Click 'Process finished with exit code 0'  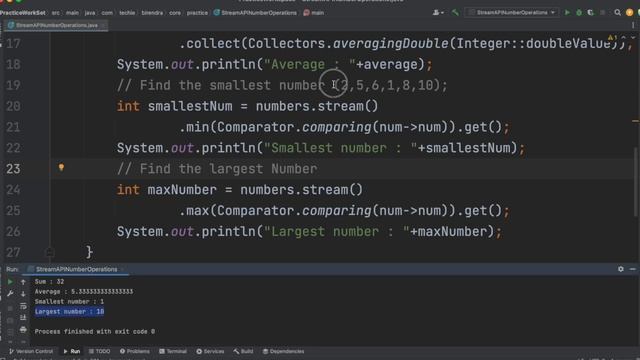pyautogui.click(x=95, y=332)
